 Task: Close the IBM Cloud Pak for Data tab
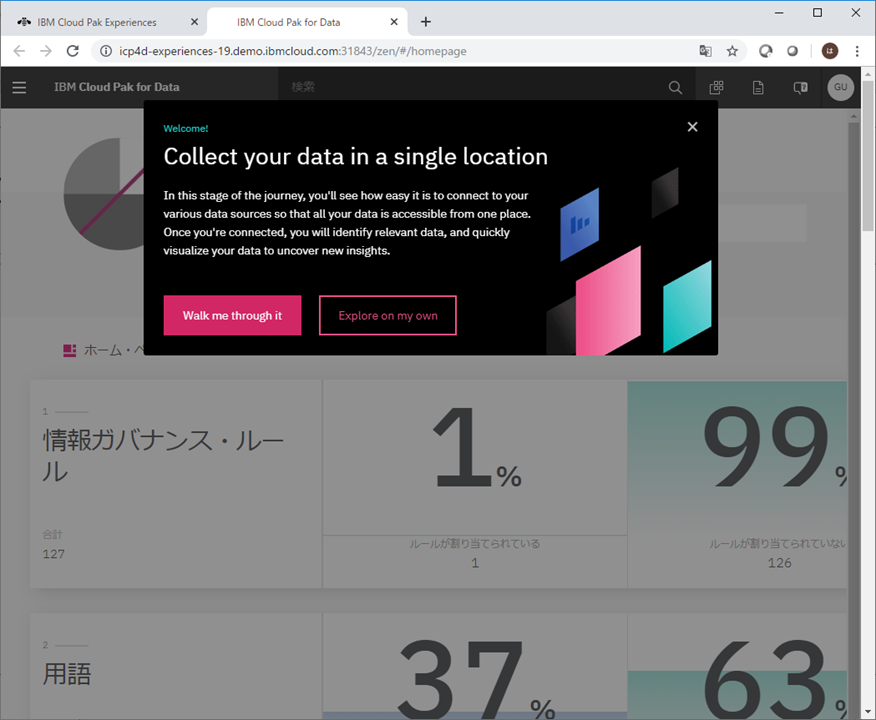(x=395, y=22)
